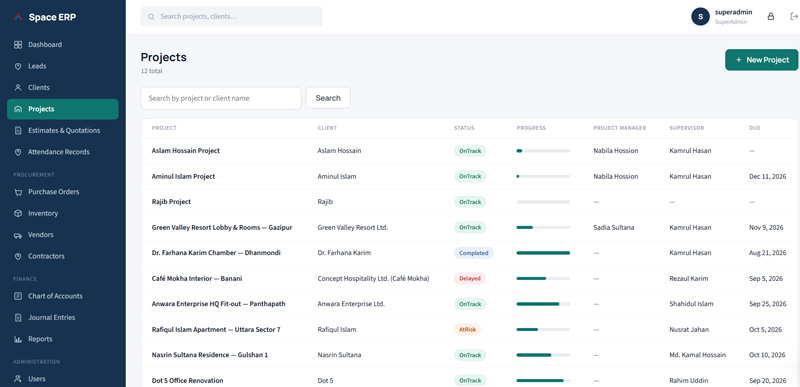This screenshot has height=387, width=800.
Task: Click project manager Sadia Sultana
Action: [614, 227]
